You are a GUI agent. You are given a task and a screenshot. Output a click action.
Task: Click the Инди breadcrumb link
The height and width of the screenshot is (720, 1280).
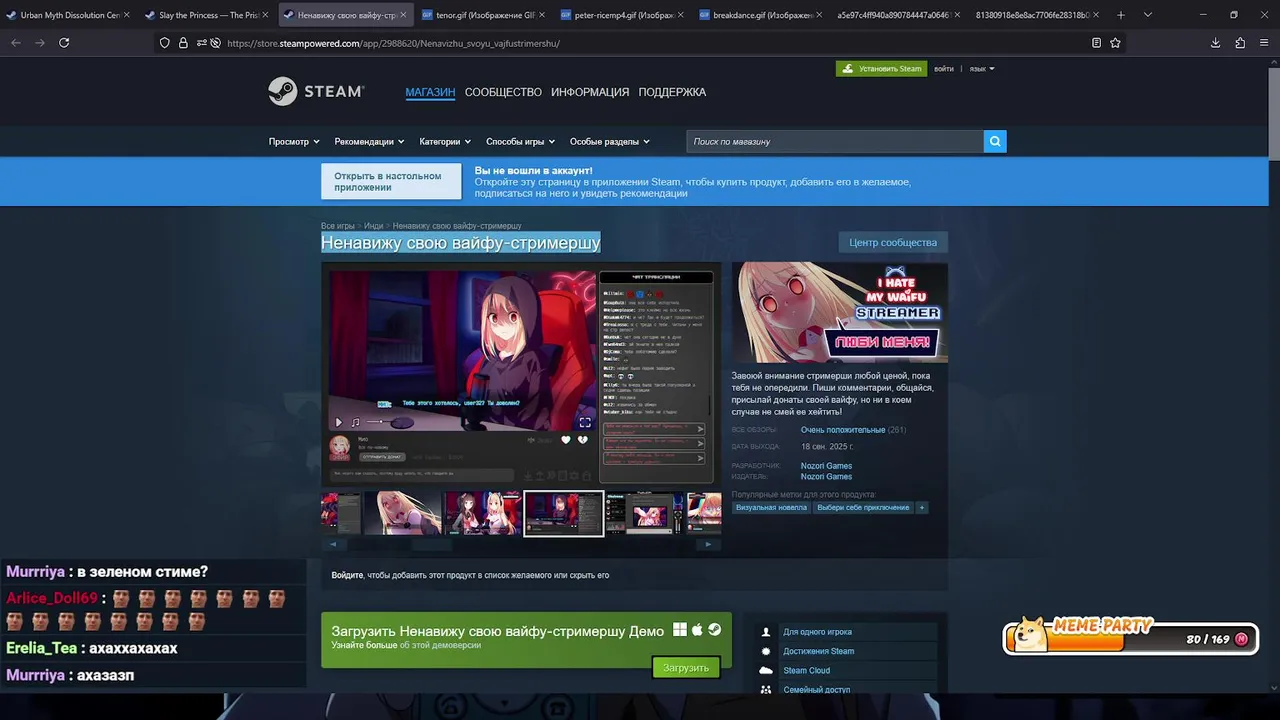point(374,226)
